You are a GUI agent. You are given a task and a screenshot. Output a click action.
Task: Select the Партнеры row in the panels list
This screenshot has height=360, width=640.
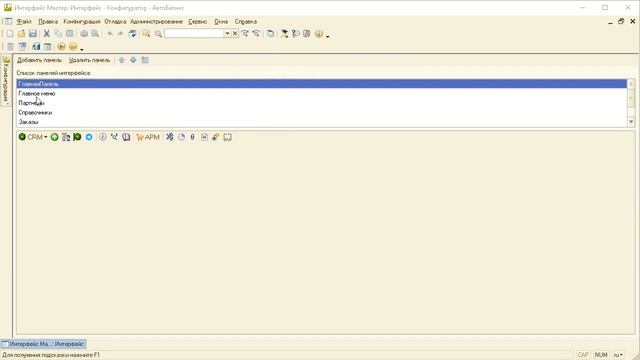tap(322, 103)
